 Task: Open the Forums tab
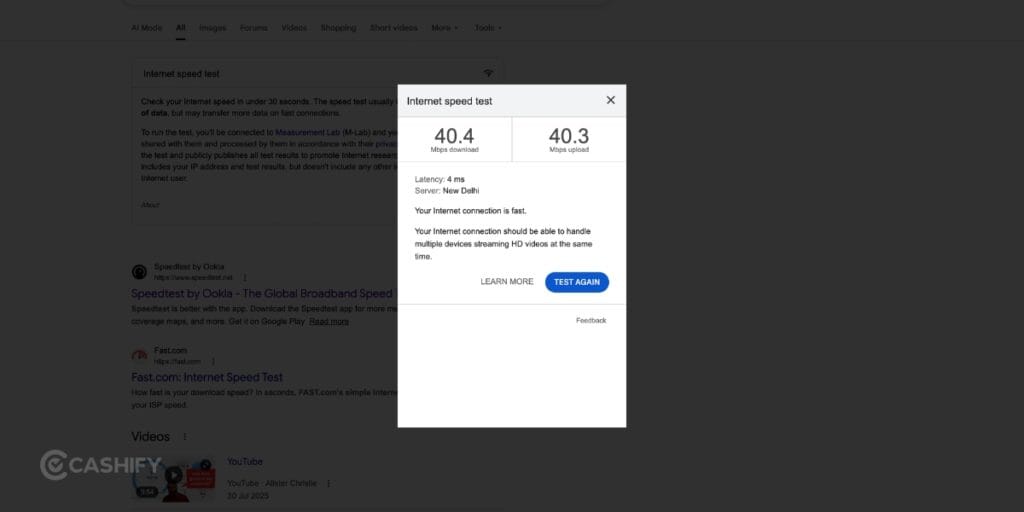(x=253, y=28)
